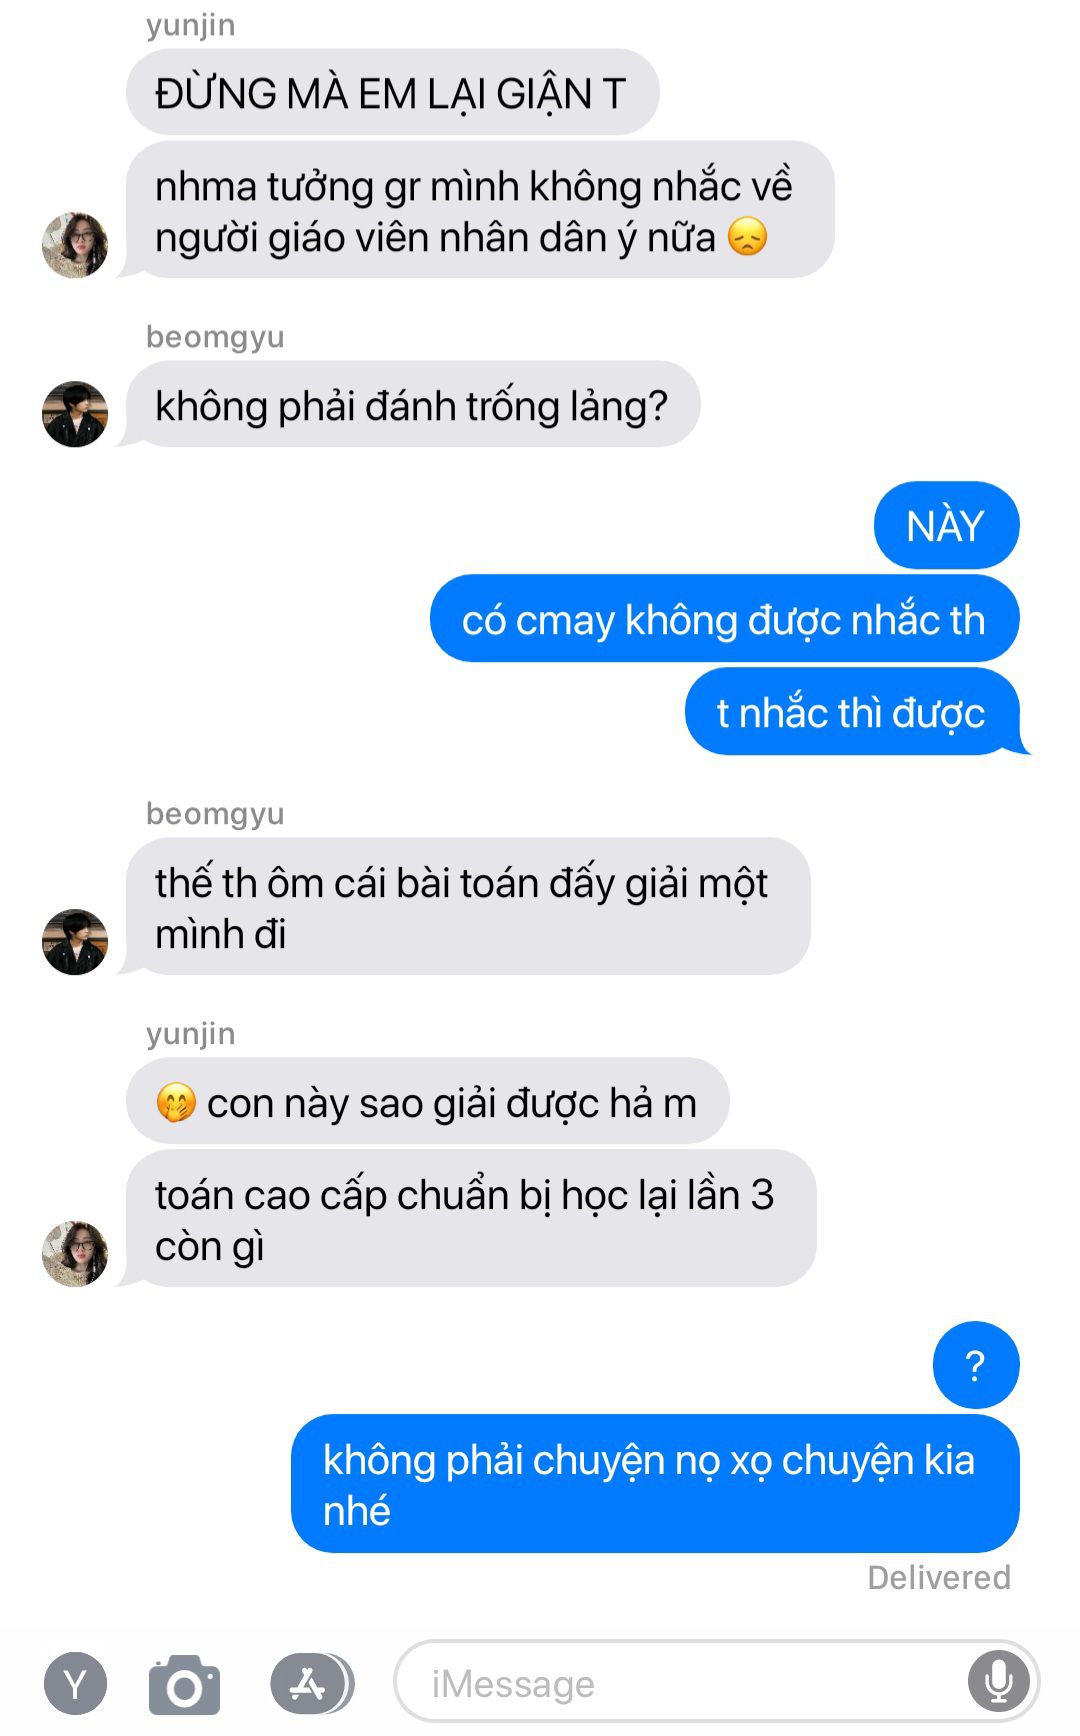Select the 'ĐỪNG MÀ EM LẠI GIẬN T' bubble
Viewport: 1080px width, 1736px height.
pyautogui.click(x=392, y=93)
